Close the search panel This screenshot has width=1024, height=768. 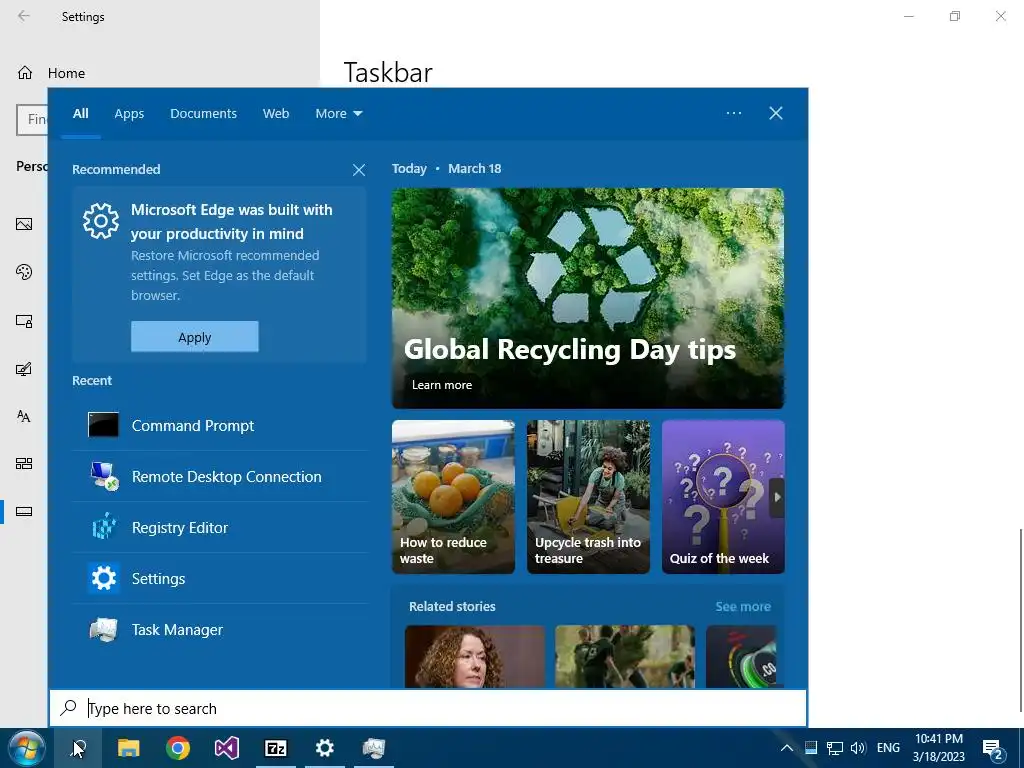click(776, 113)
